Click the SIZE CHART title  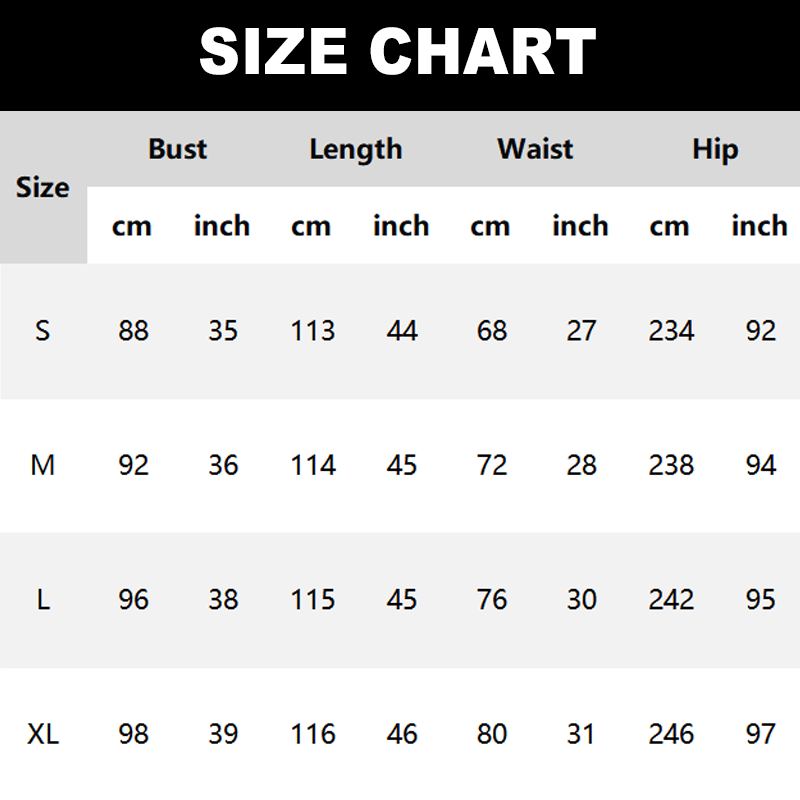tap(398, 52)
